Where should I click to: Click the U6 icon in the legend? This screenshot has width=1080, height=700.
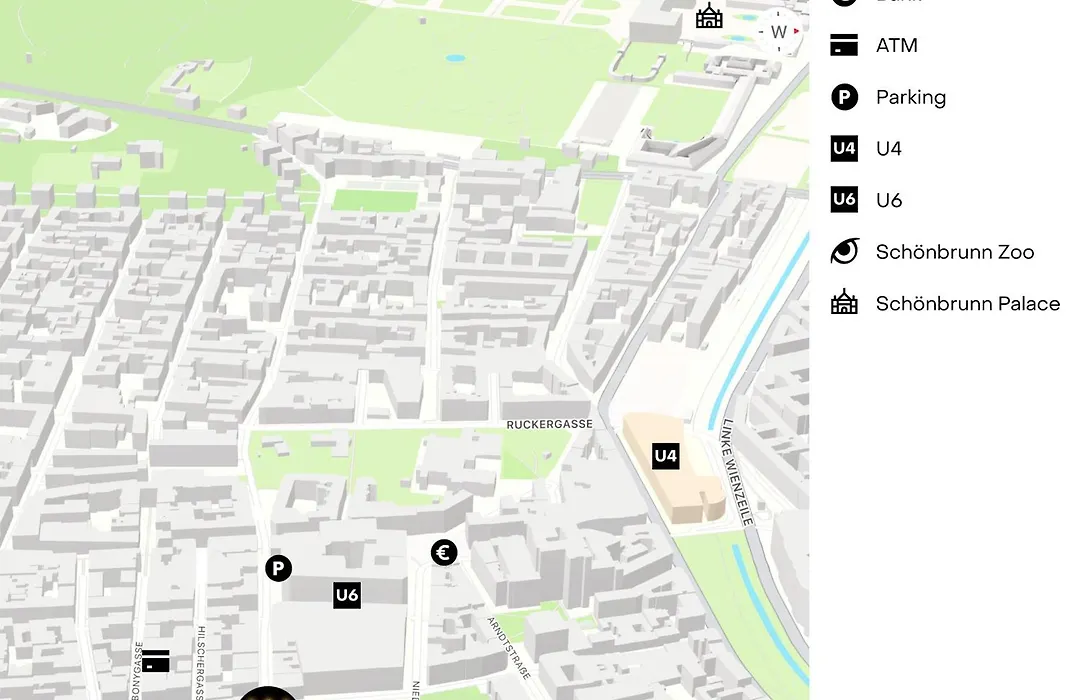point(844,200)
